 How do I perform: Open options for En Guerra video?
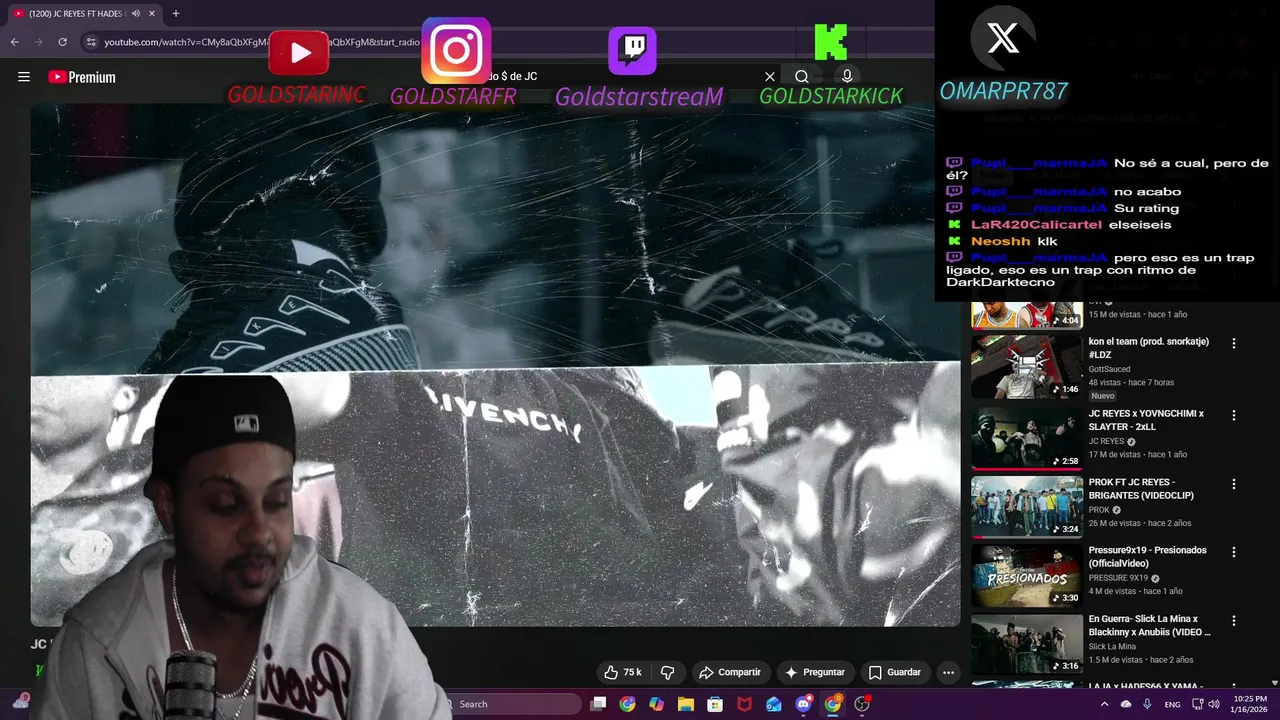tap(1233, 621)
